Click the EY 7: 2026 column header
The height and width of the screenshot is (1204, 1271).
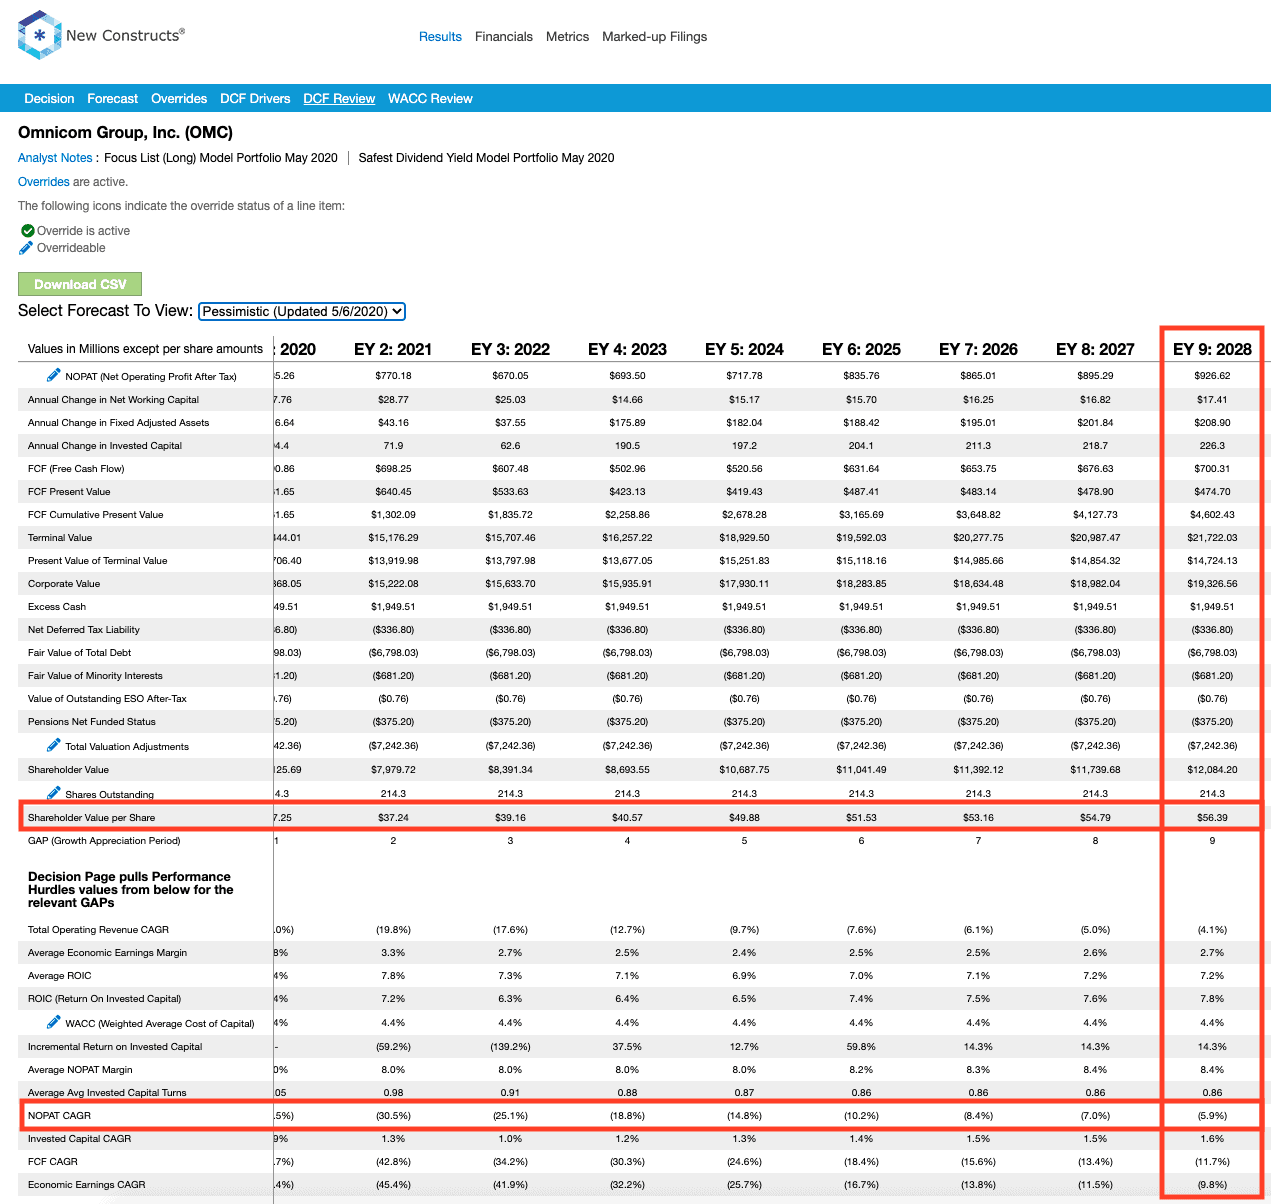pyautogui.click(x=978, y=349)
